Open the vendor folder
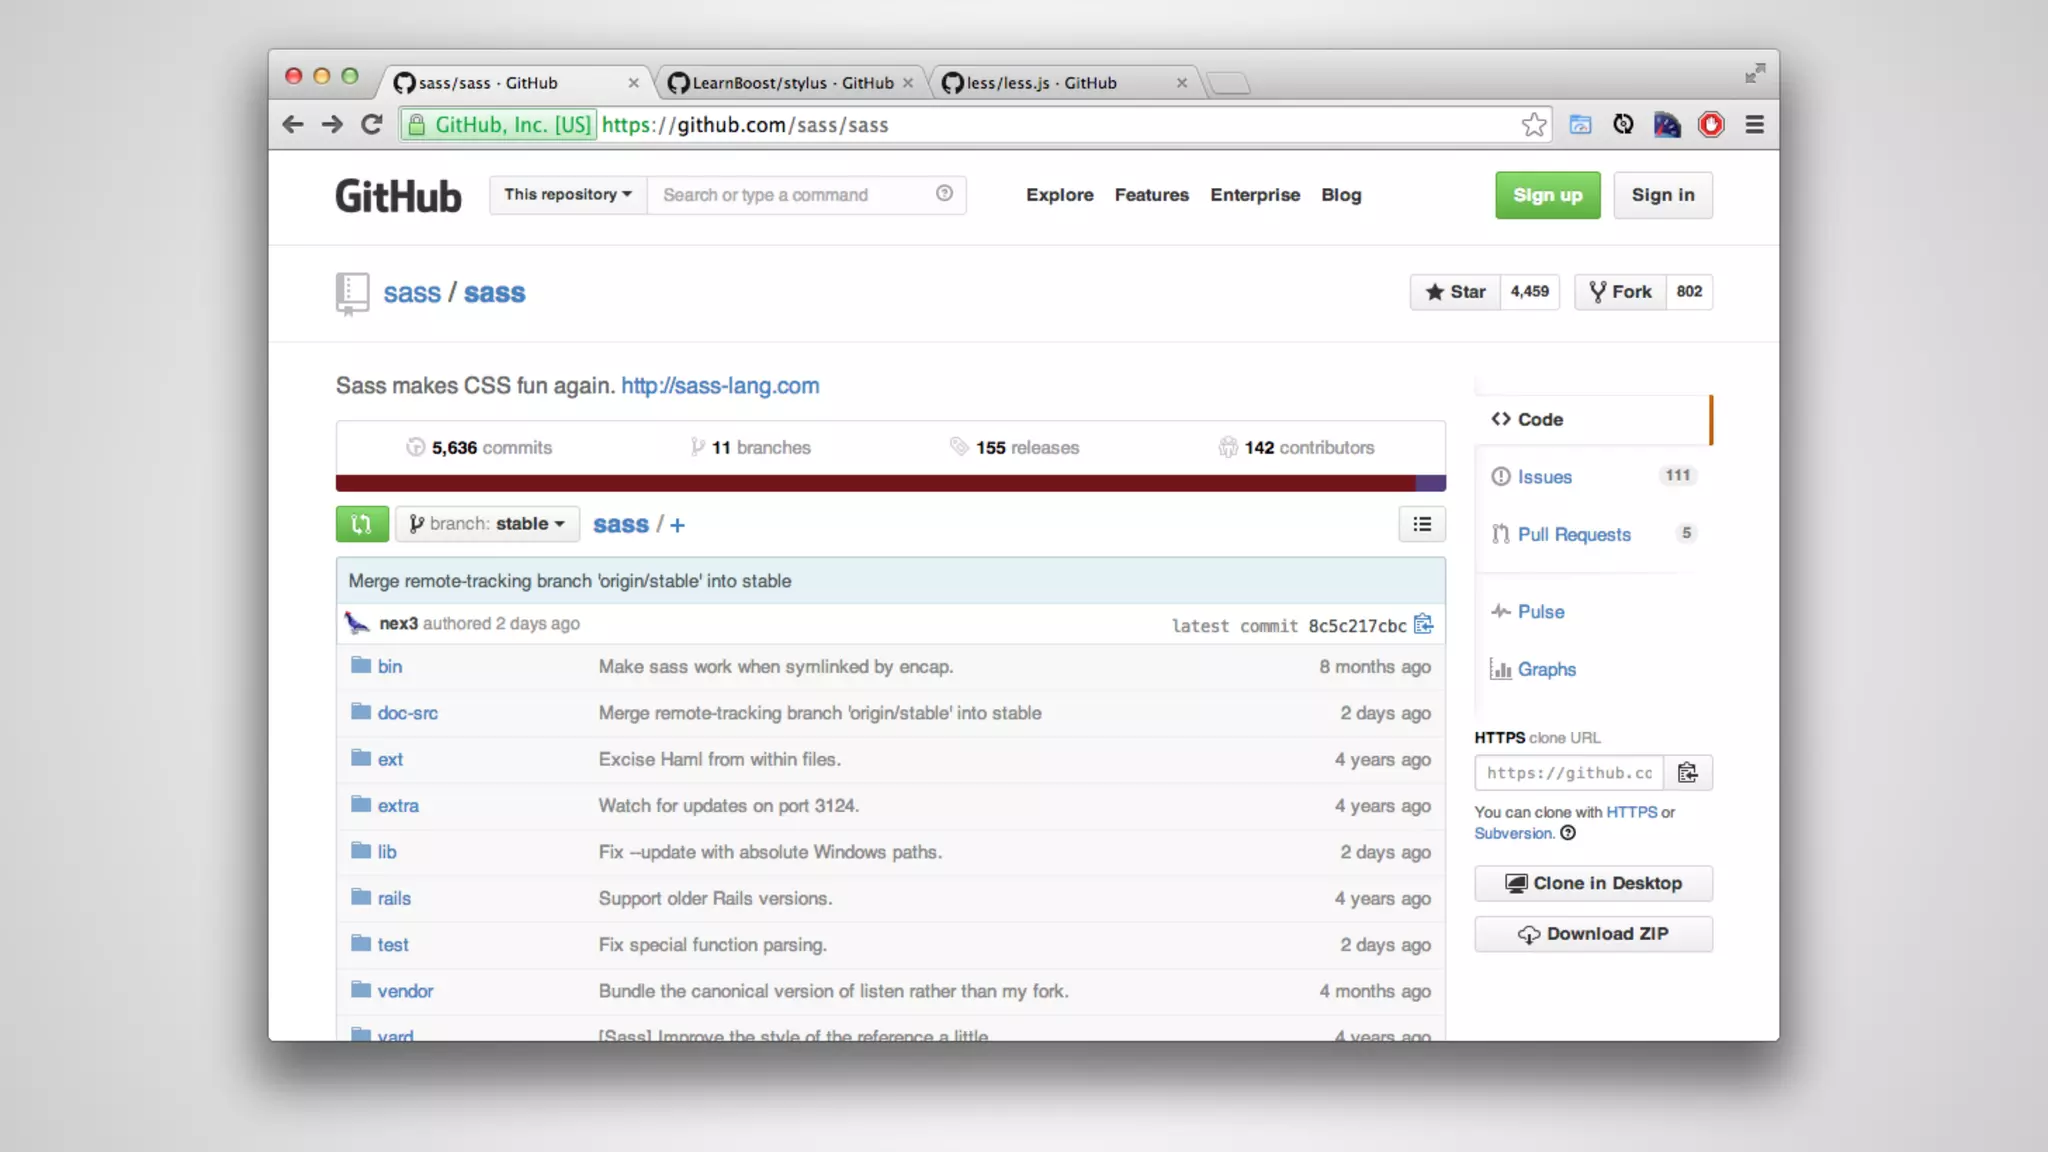The width and height of the screenshot is (2048, 1152). (x=405, y=991)
